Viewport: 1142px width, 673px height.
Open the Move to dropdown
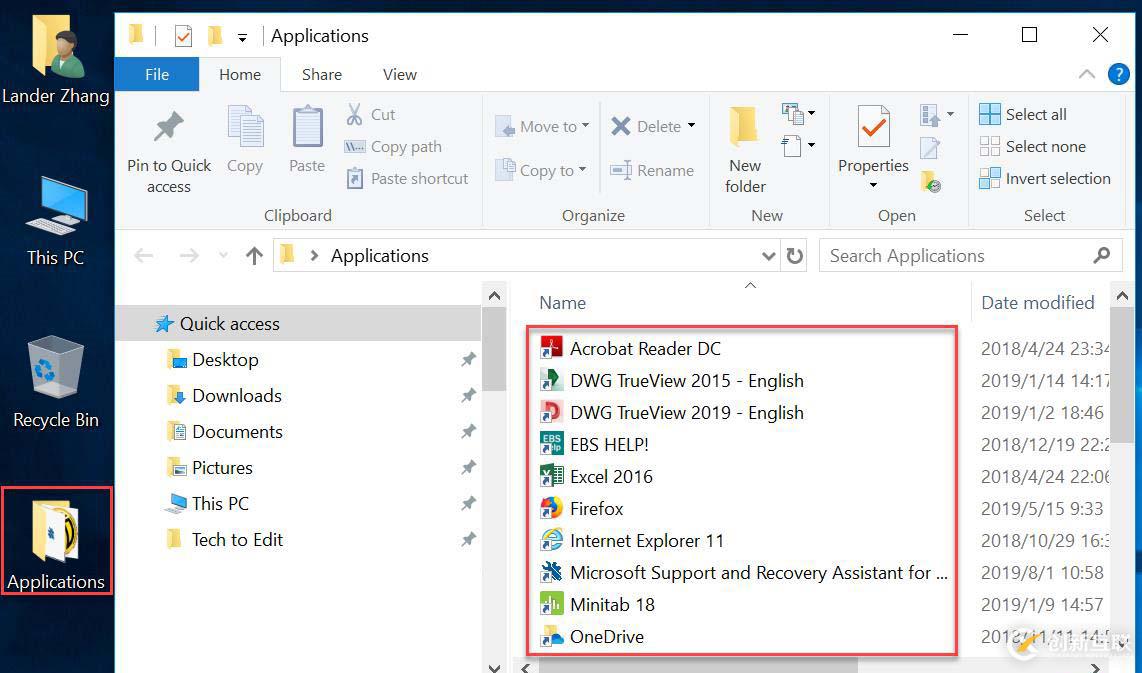[x=543, y=127]
